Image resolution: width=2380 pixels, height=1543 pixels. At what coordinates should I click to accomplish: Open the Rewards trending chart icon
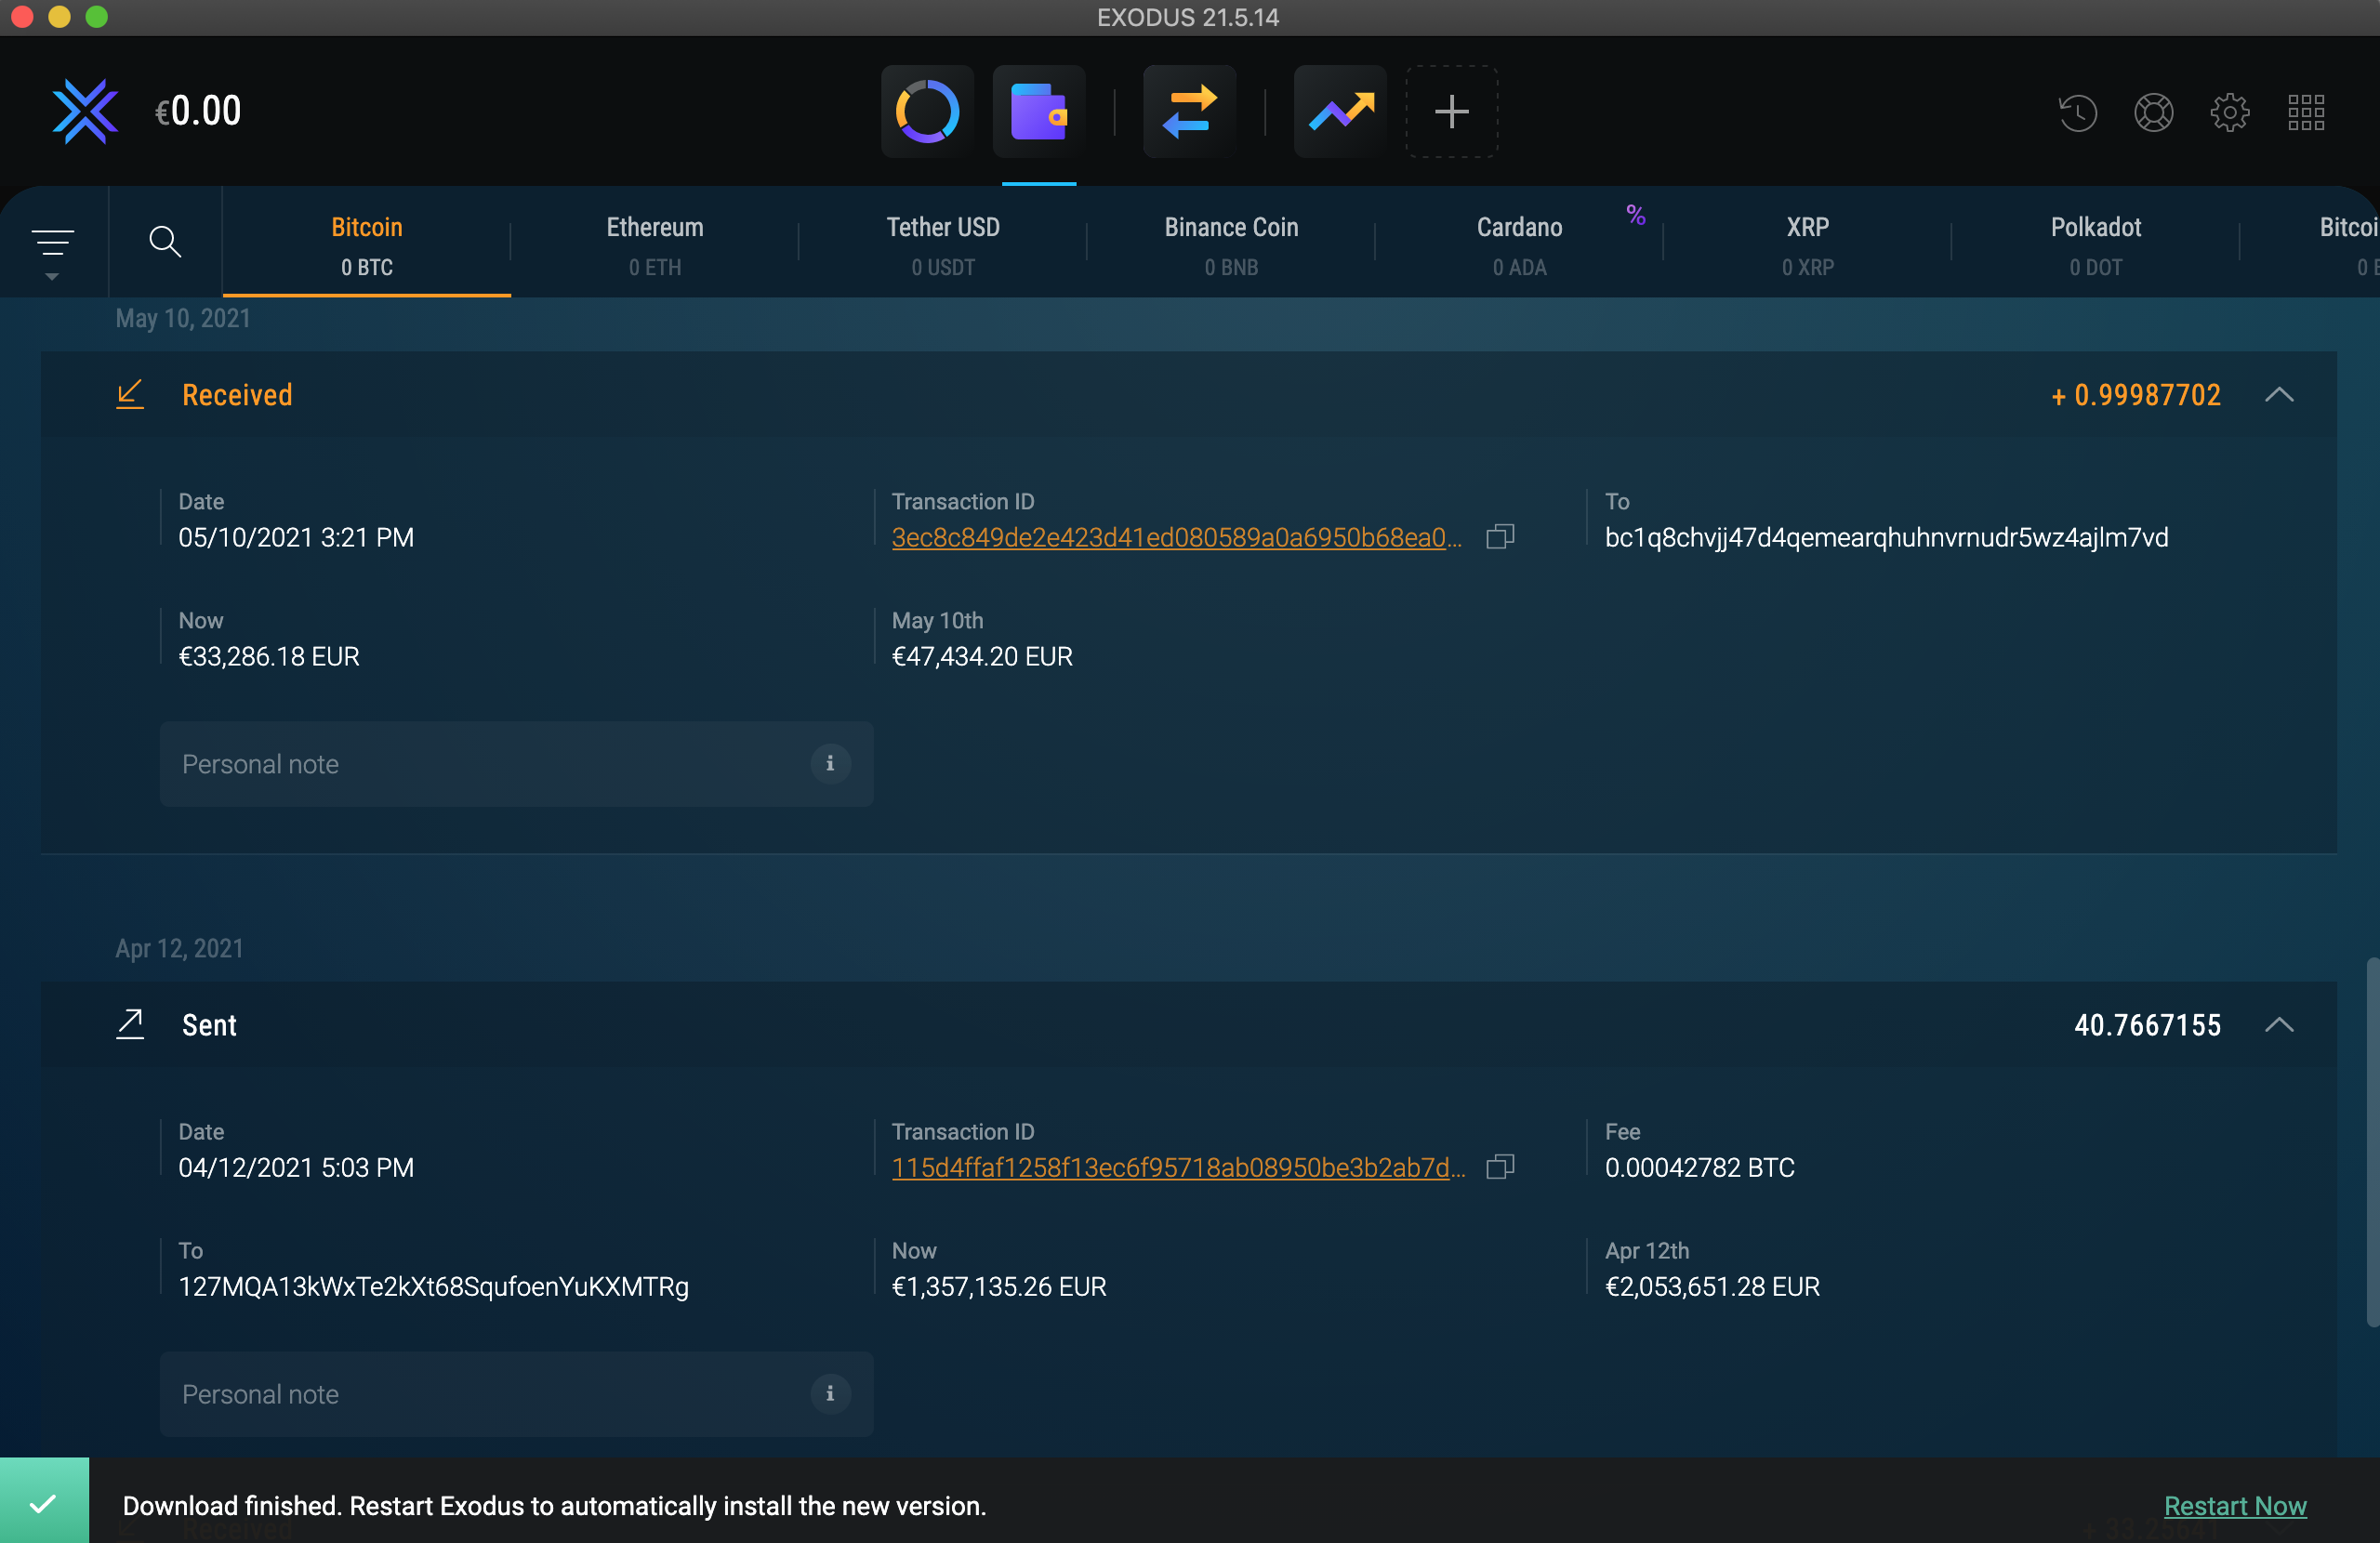pyautogui.click(x=1340, y=111)
